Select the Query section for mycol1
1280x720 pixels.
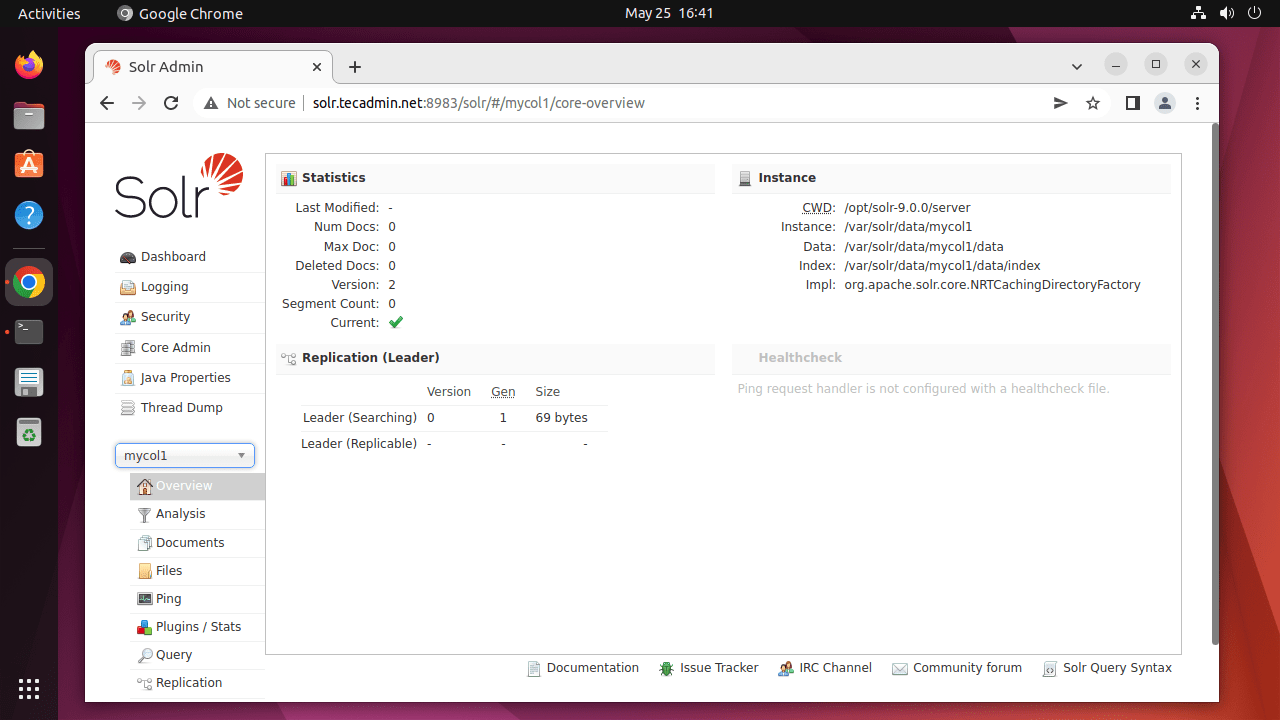[x=172, y=654]
